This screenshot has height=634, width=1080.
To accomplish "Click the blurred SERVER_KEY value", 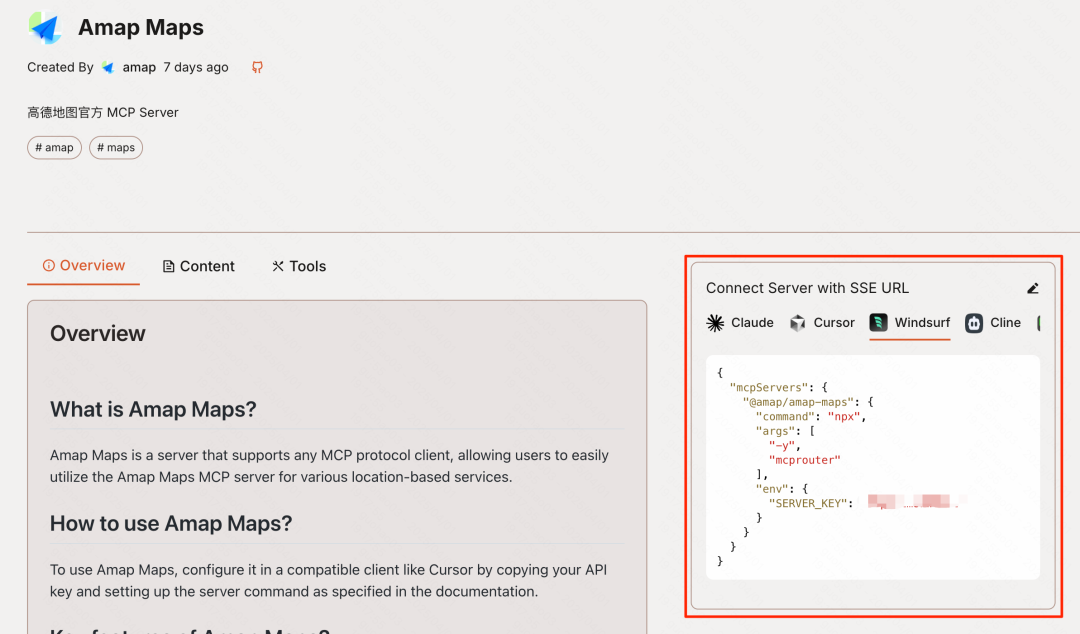I will click(916, 502).
